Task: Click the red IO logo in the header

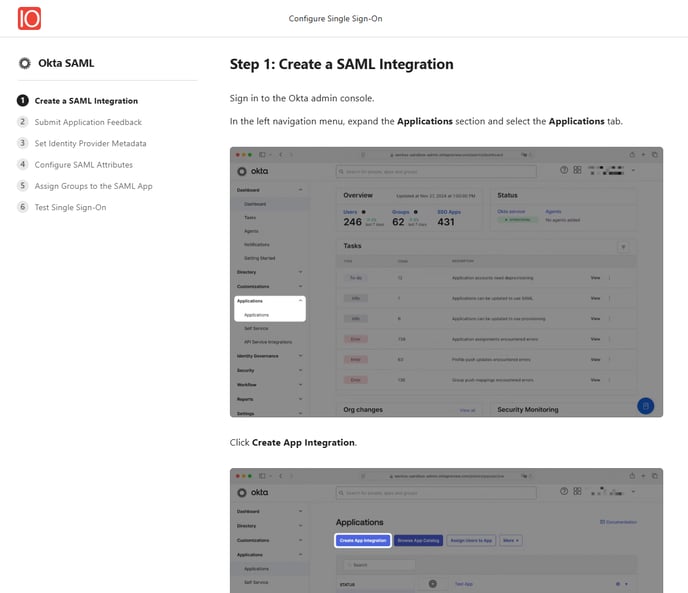Action: point(29,18)
